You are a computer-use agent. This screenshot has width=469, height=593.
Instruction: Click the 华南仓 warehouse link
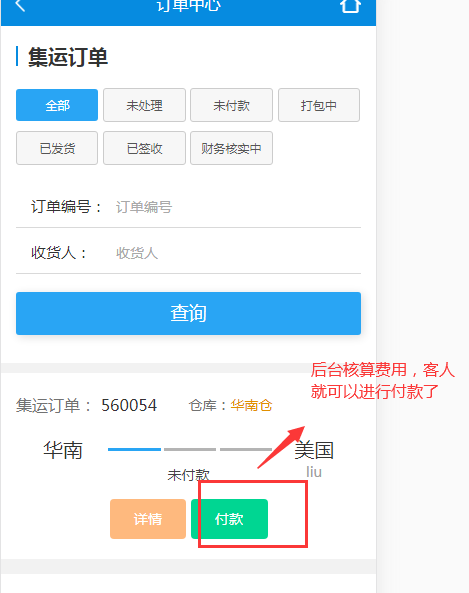pos(252,405)
